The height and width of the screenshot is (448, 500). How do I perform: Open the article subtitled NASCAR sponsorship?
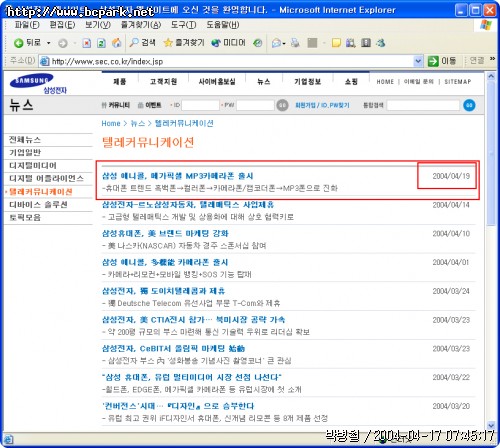(x=165, y=233)
